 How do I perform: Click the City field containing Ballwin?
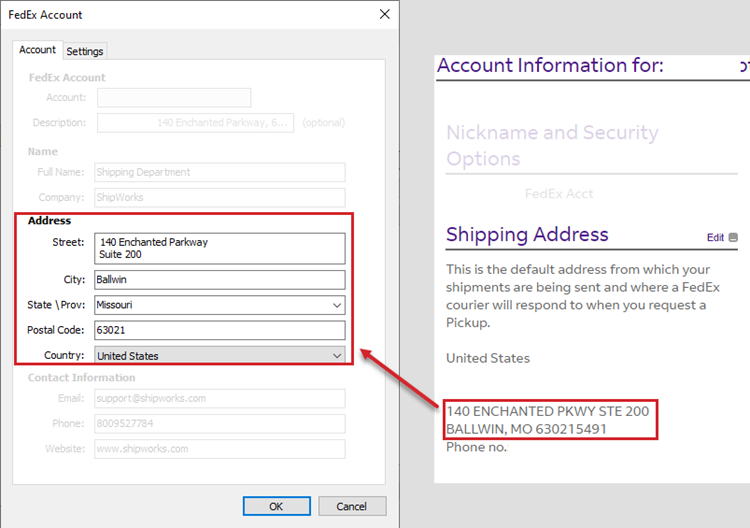pyautogui.click(x=220, y=280)
